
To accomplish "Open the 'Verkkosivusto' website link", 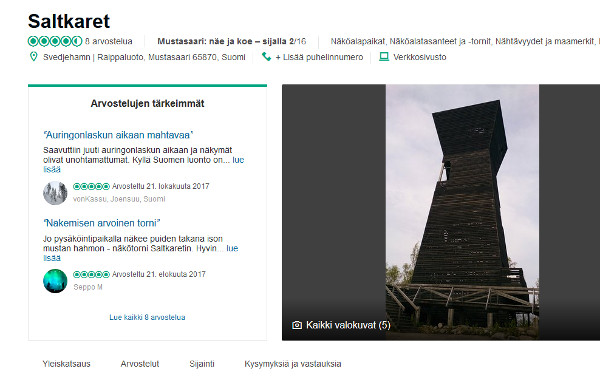I will (420, 57).
